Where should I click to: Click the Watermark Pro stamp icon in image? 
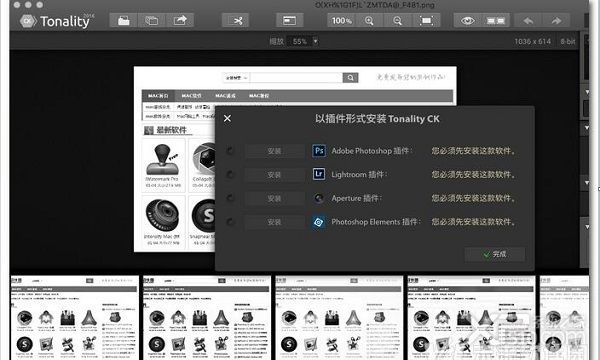coord(163,160)
